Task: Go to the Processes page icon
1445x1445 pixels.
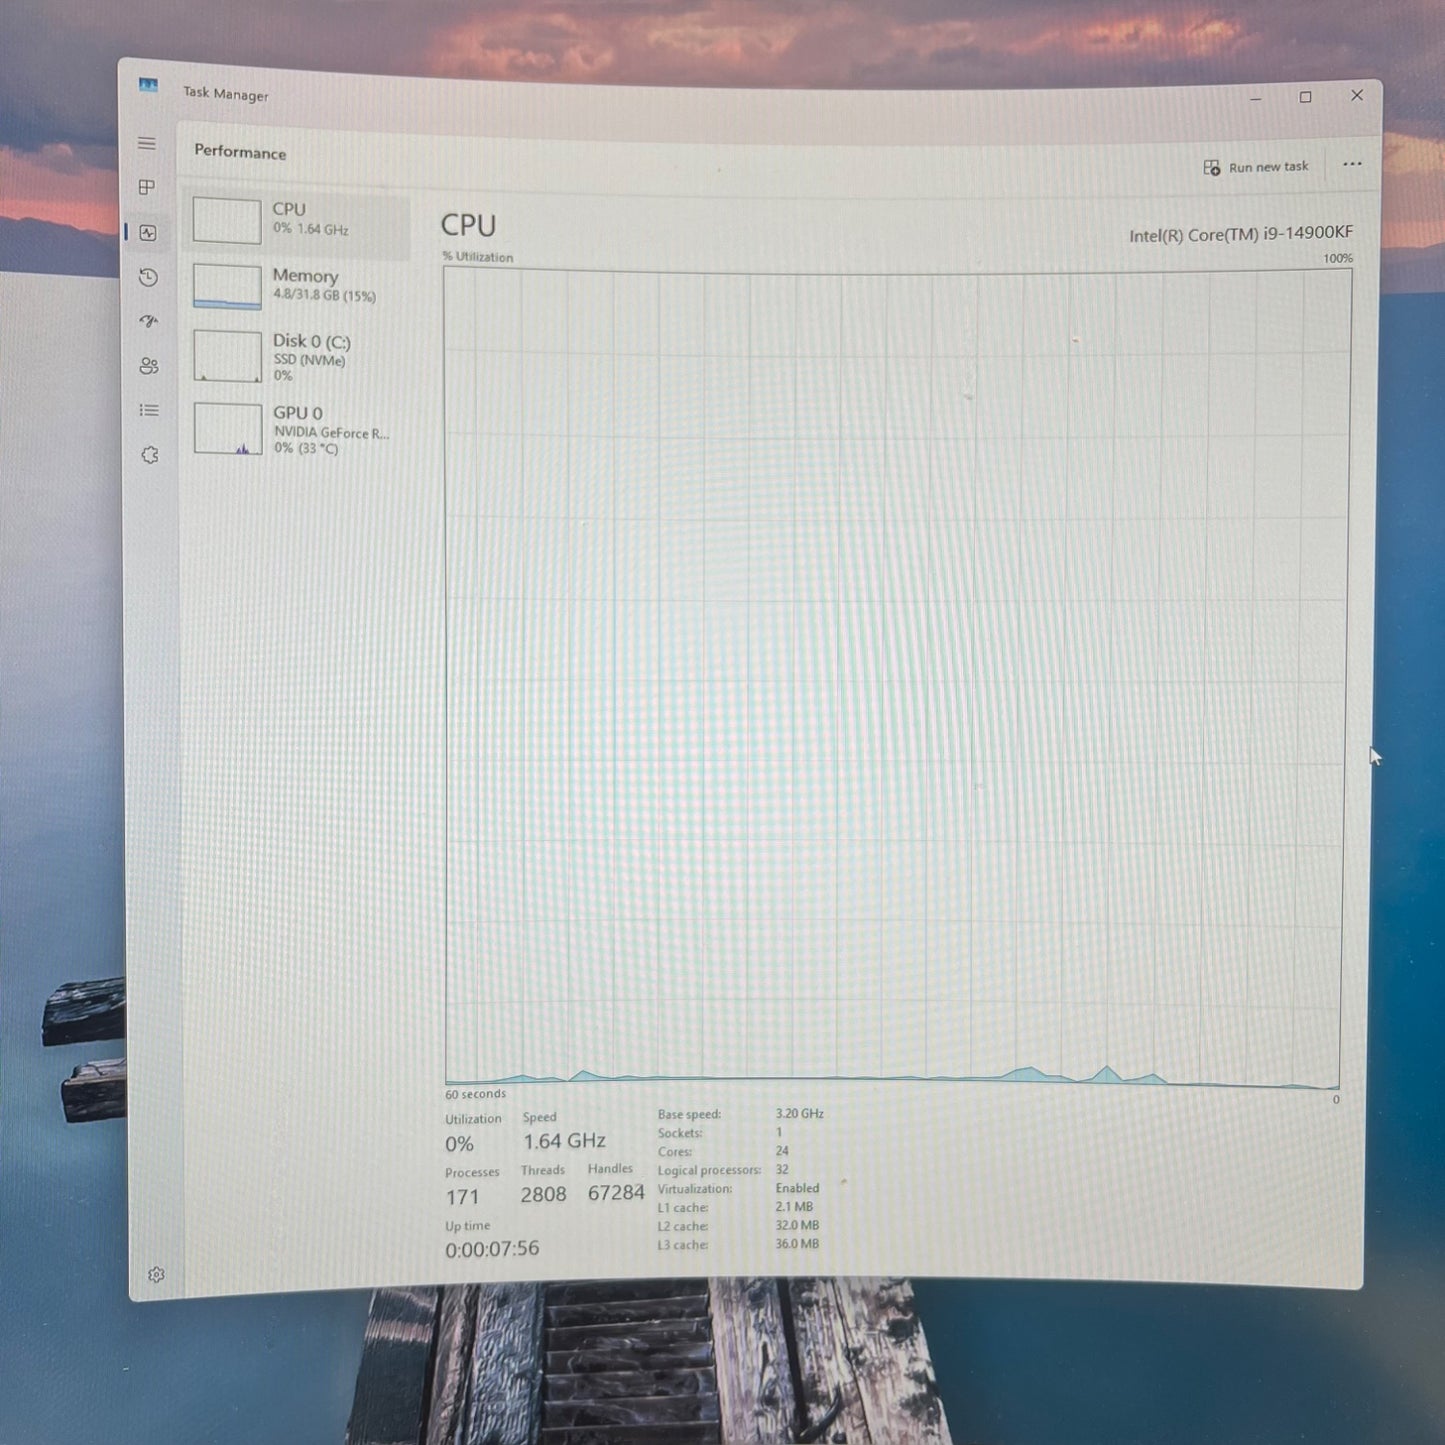Action: pyautogui.click(x=147, y=187)
